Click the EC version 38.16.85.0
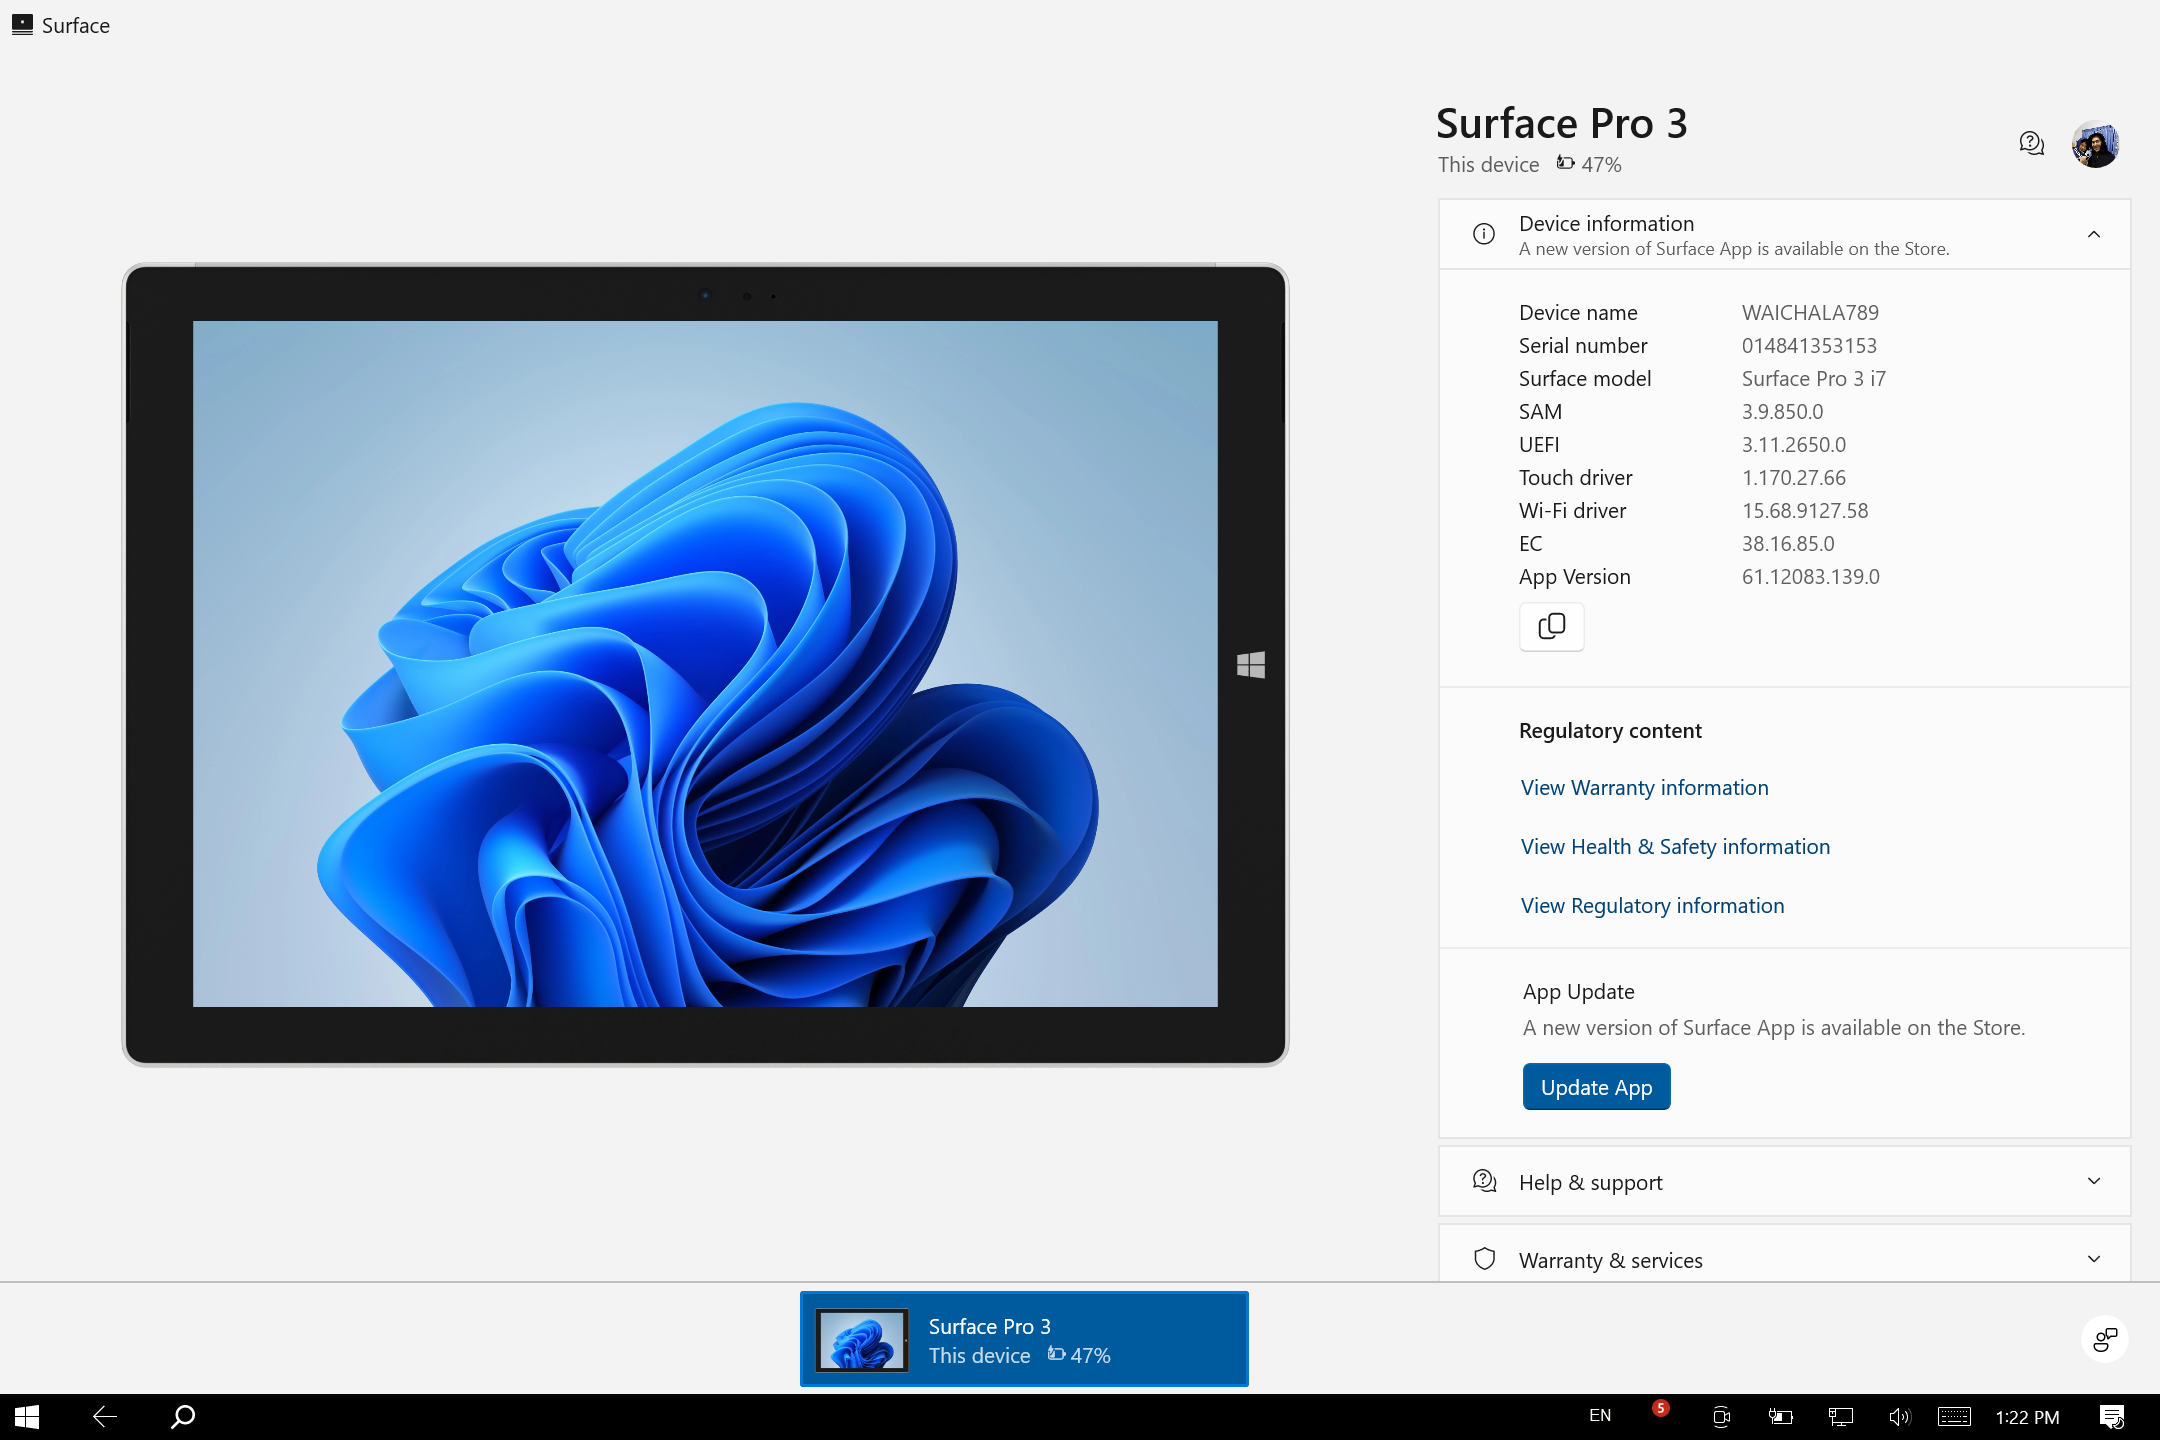The width and height of the screenshot is (2160, 1440). 1788,544
